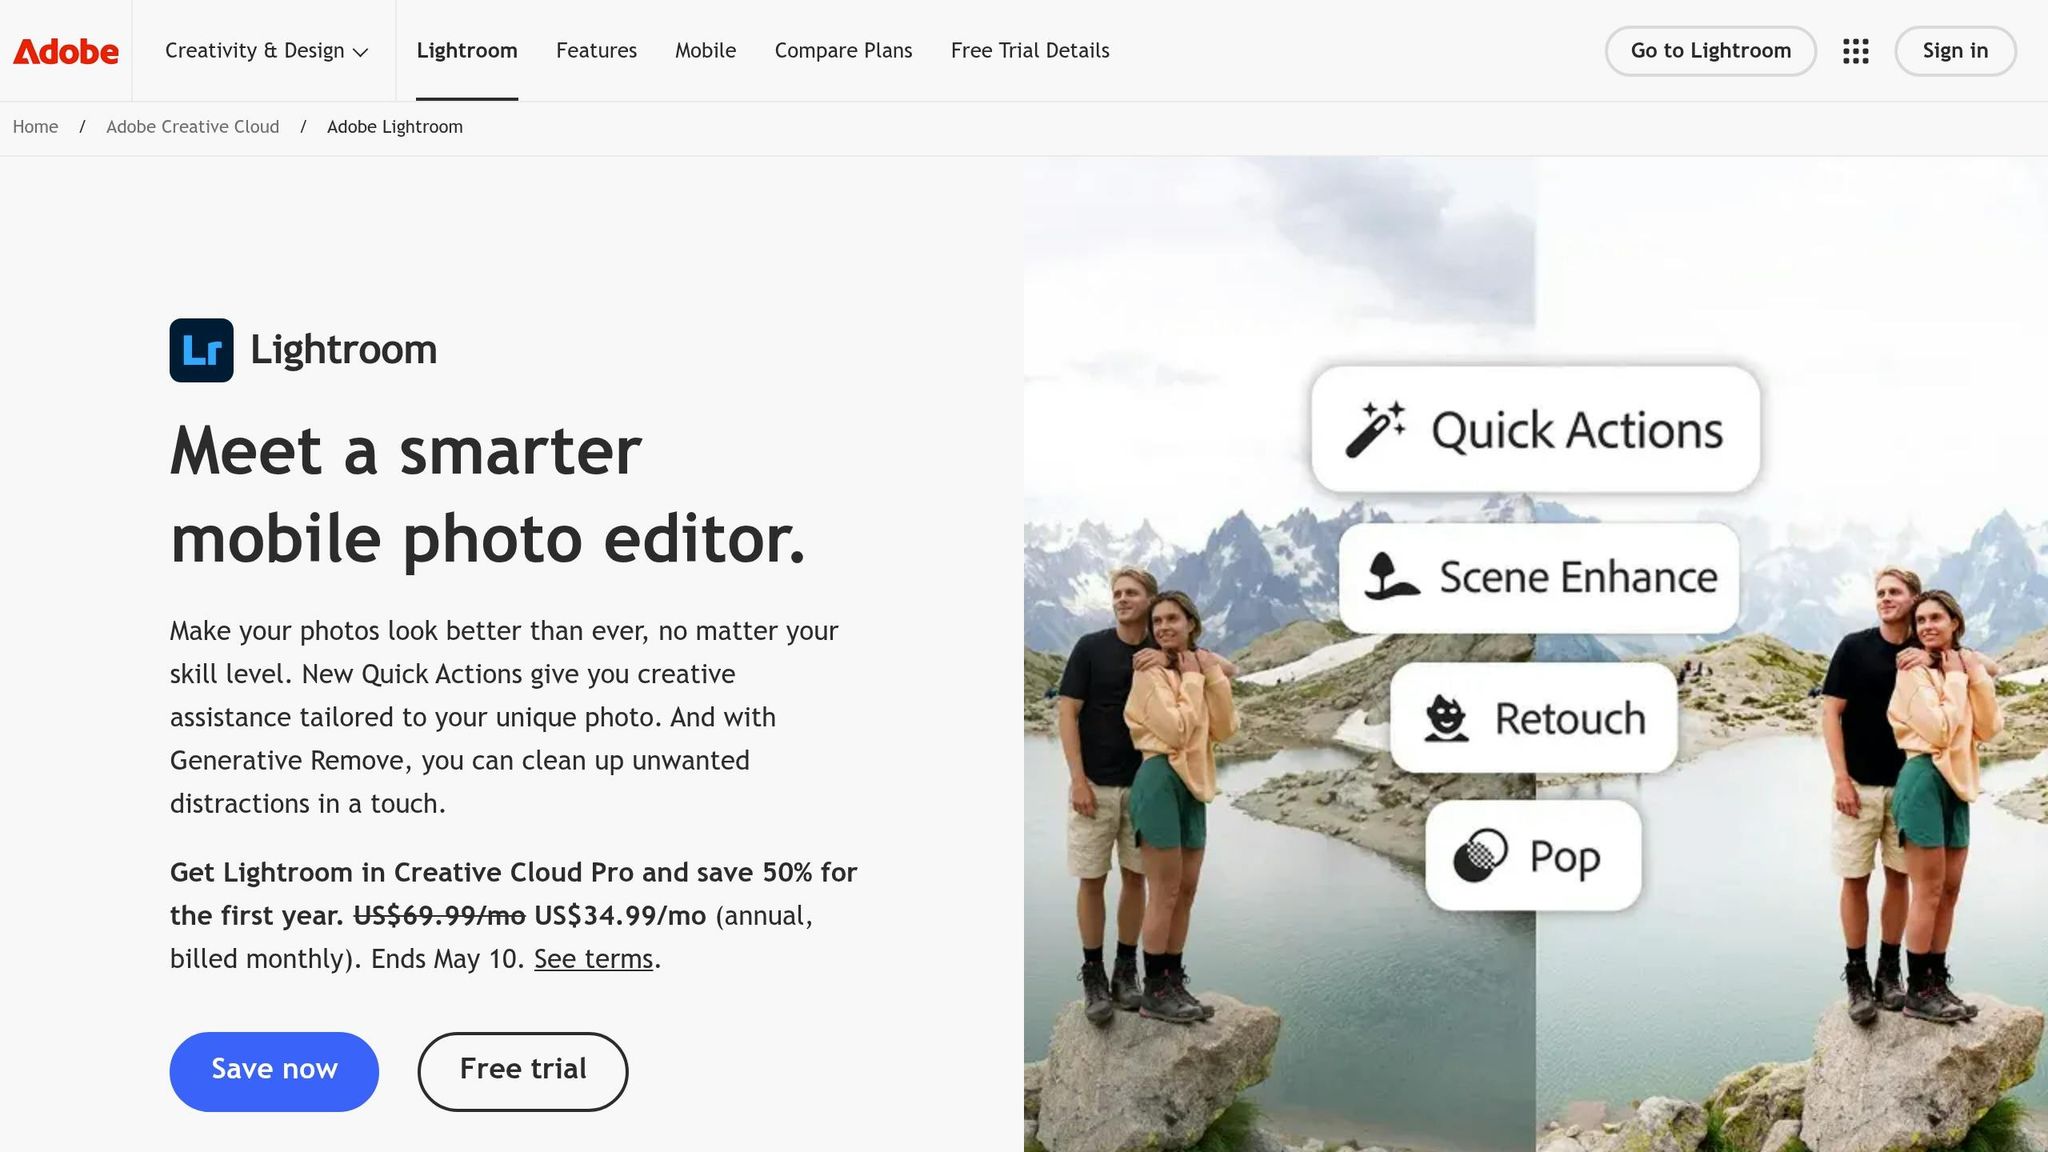The width and height of the screenshot is (2048, 1152).
Task: Click the Lightroom Lr app icon
Action: coord(201,350)
